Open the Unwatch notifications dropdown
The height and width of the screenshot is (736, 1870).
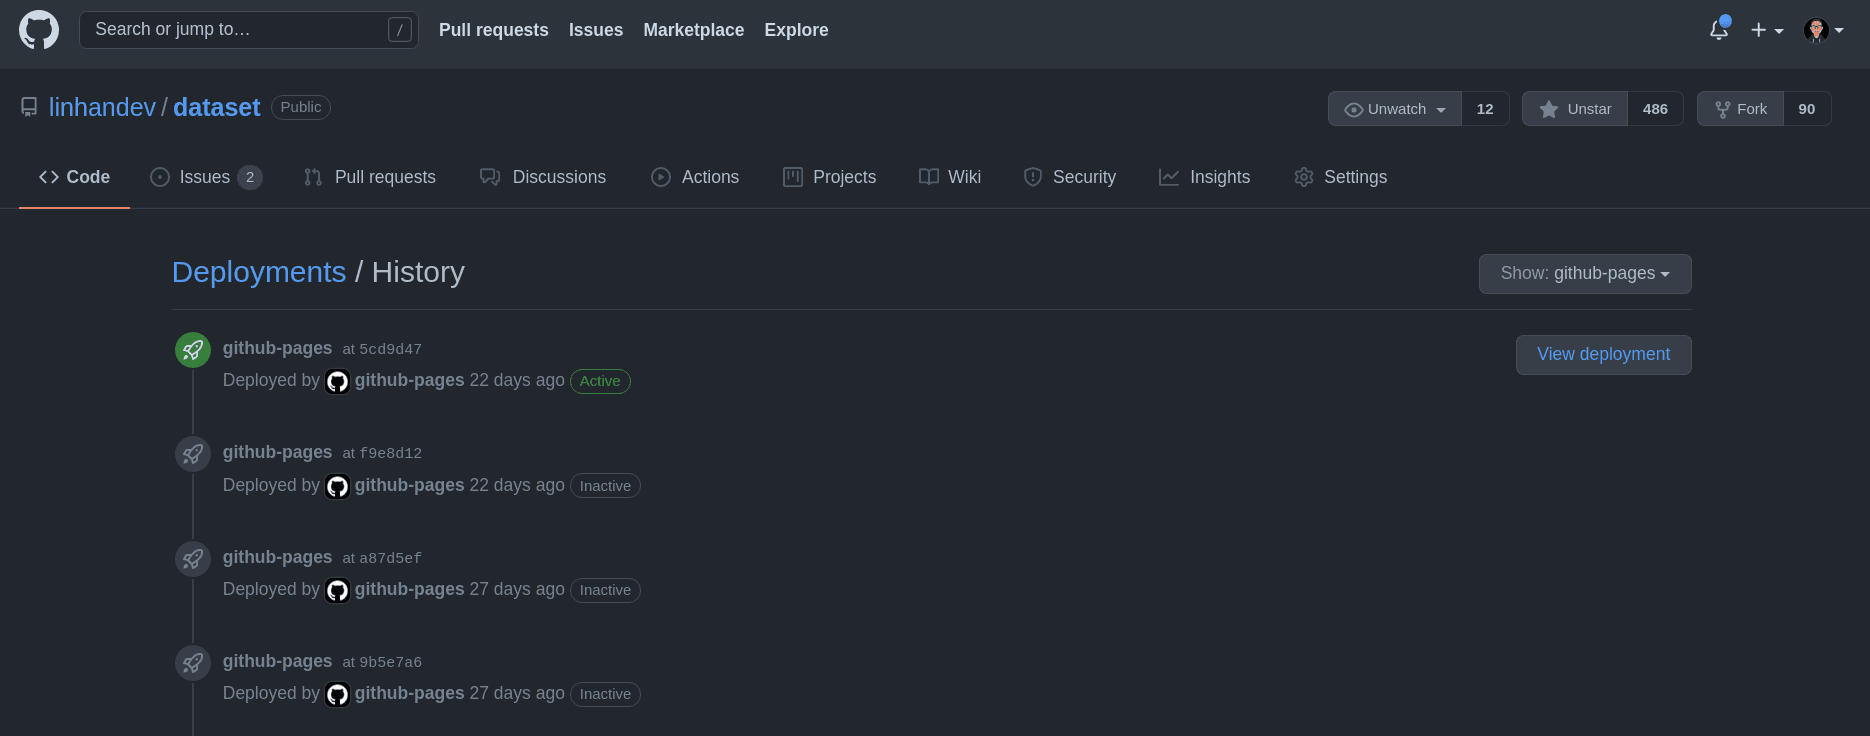(x=1395, y=109)
